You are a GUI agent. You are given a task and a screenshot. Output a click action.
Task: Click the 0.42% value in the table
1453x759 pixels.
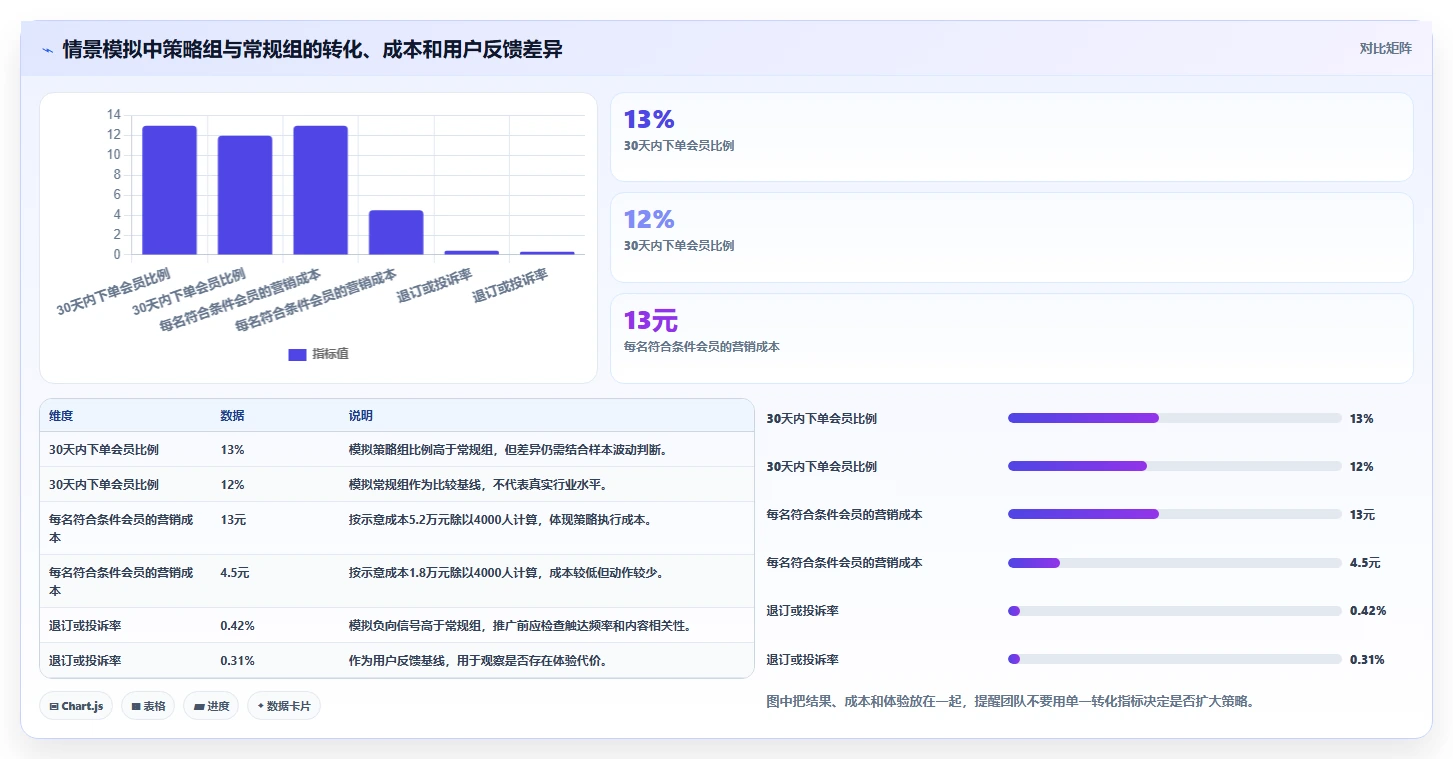point(237,626)
